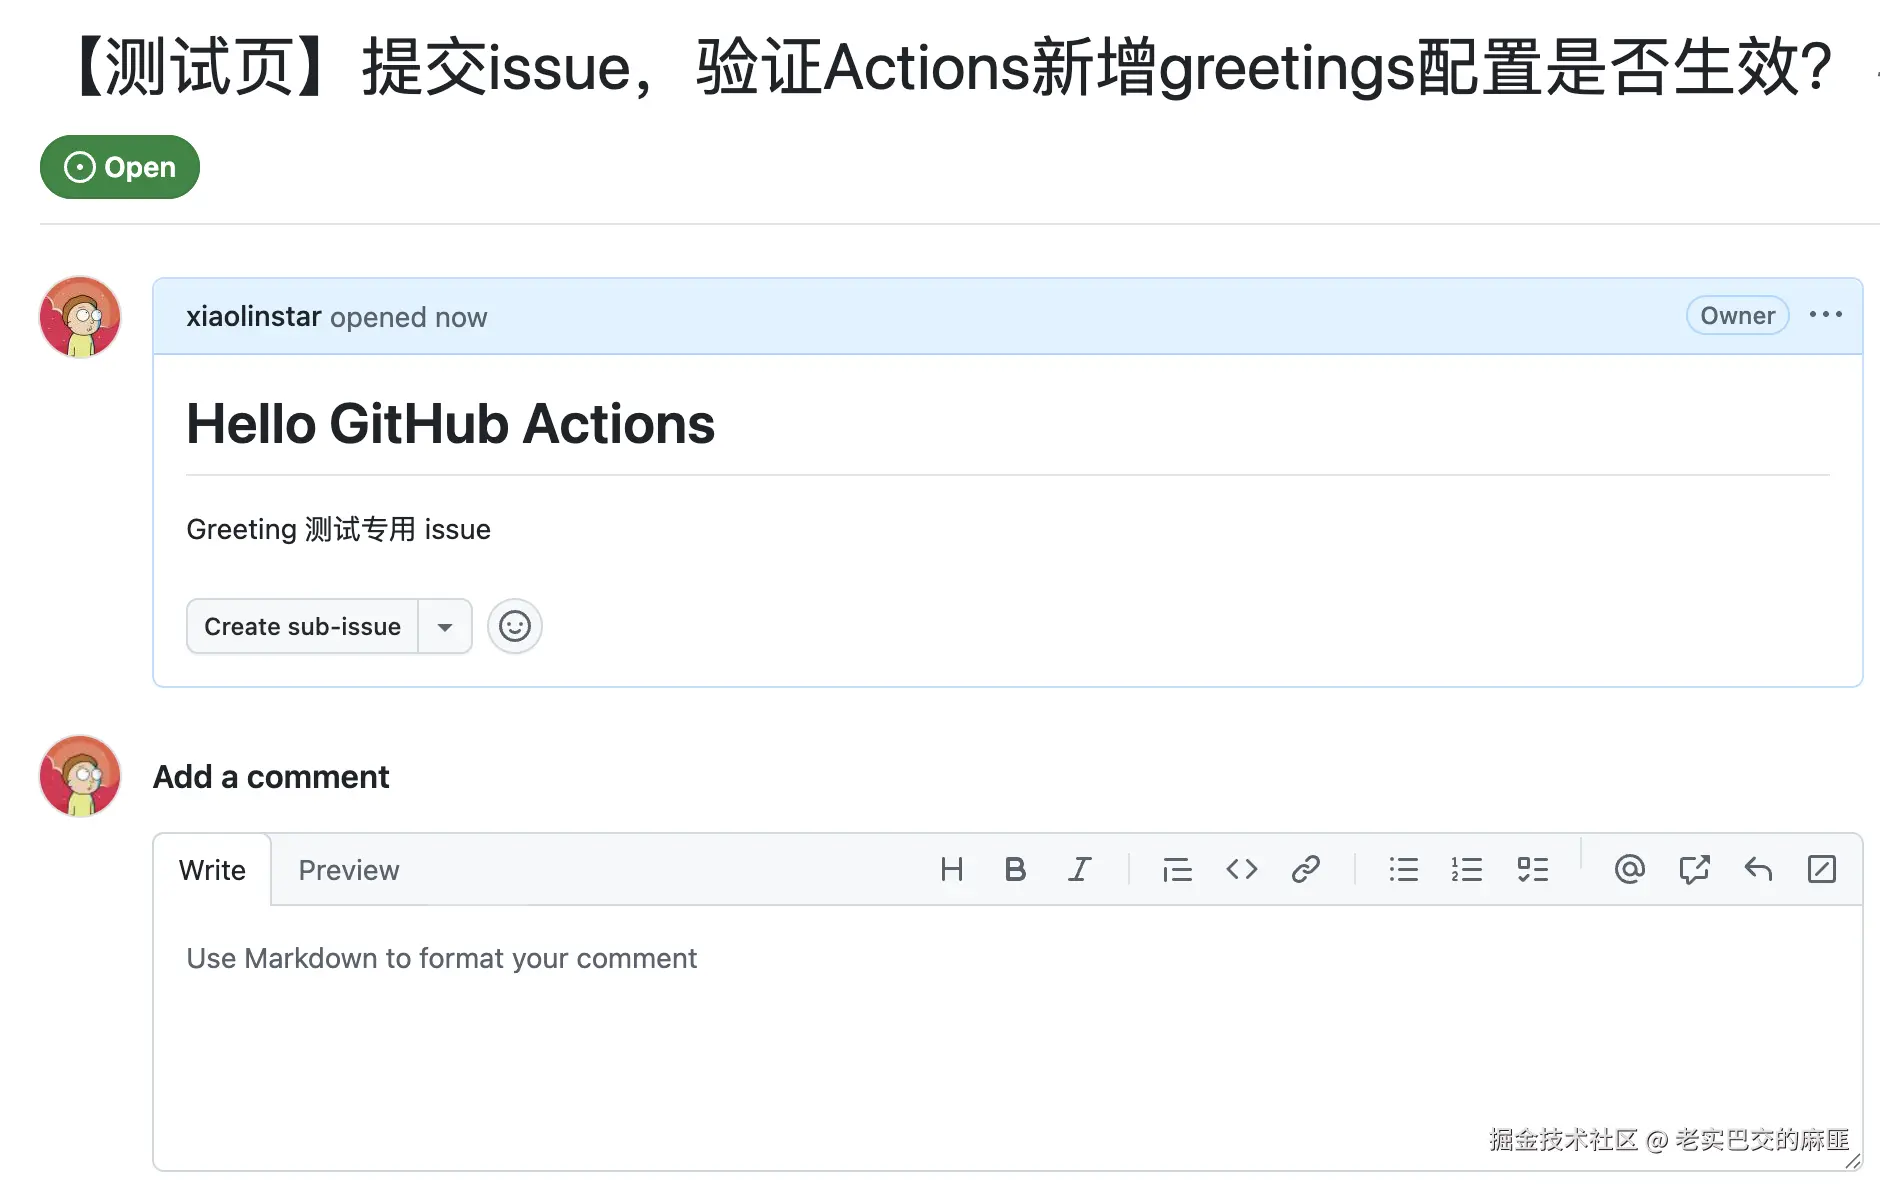Toggle bold formatting in comment toolbar
Screen dimensions: 1880x1184
[1015, 869]
